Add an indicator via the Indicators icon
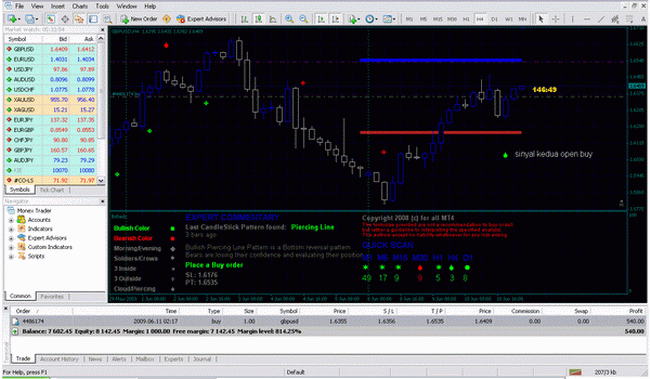The width and height of the screenshot is (650, 379). pyautogui.click(x=352, y=19)
